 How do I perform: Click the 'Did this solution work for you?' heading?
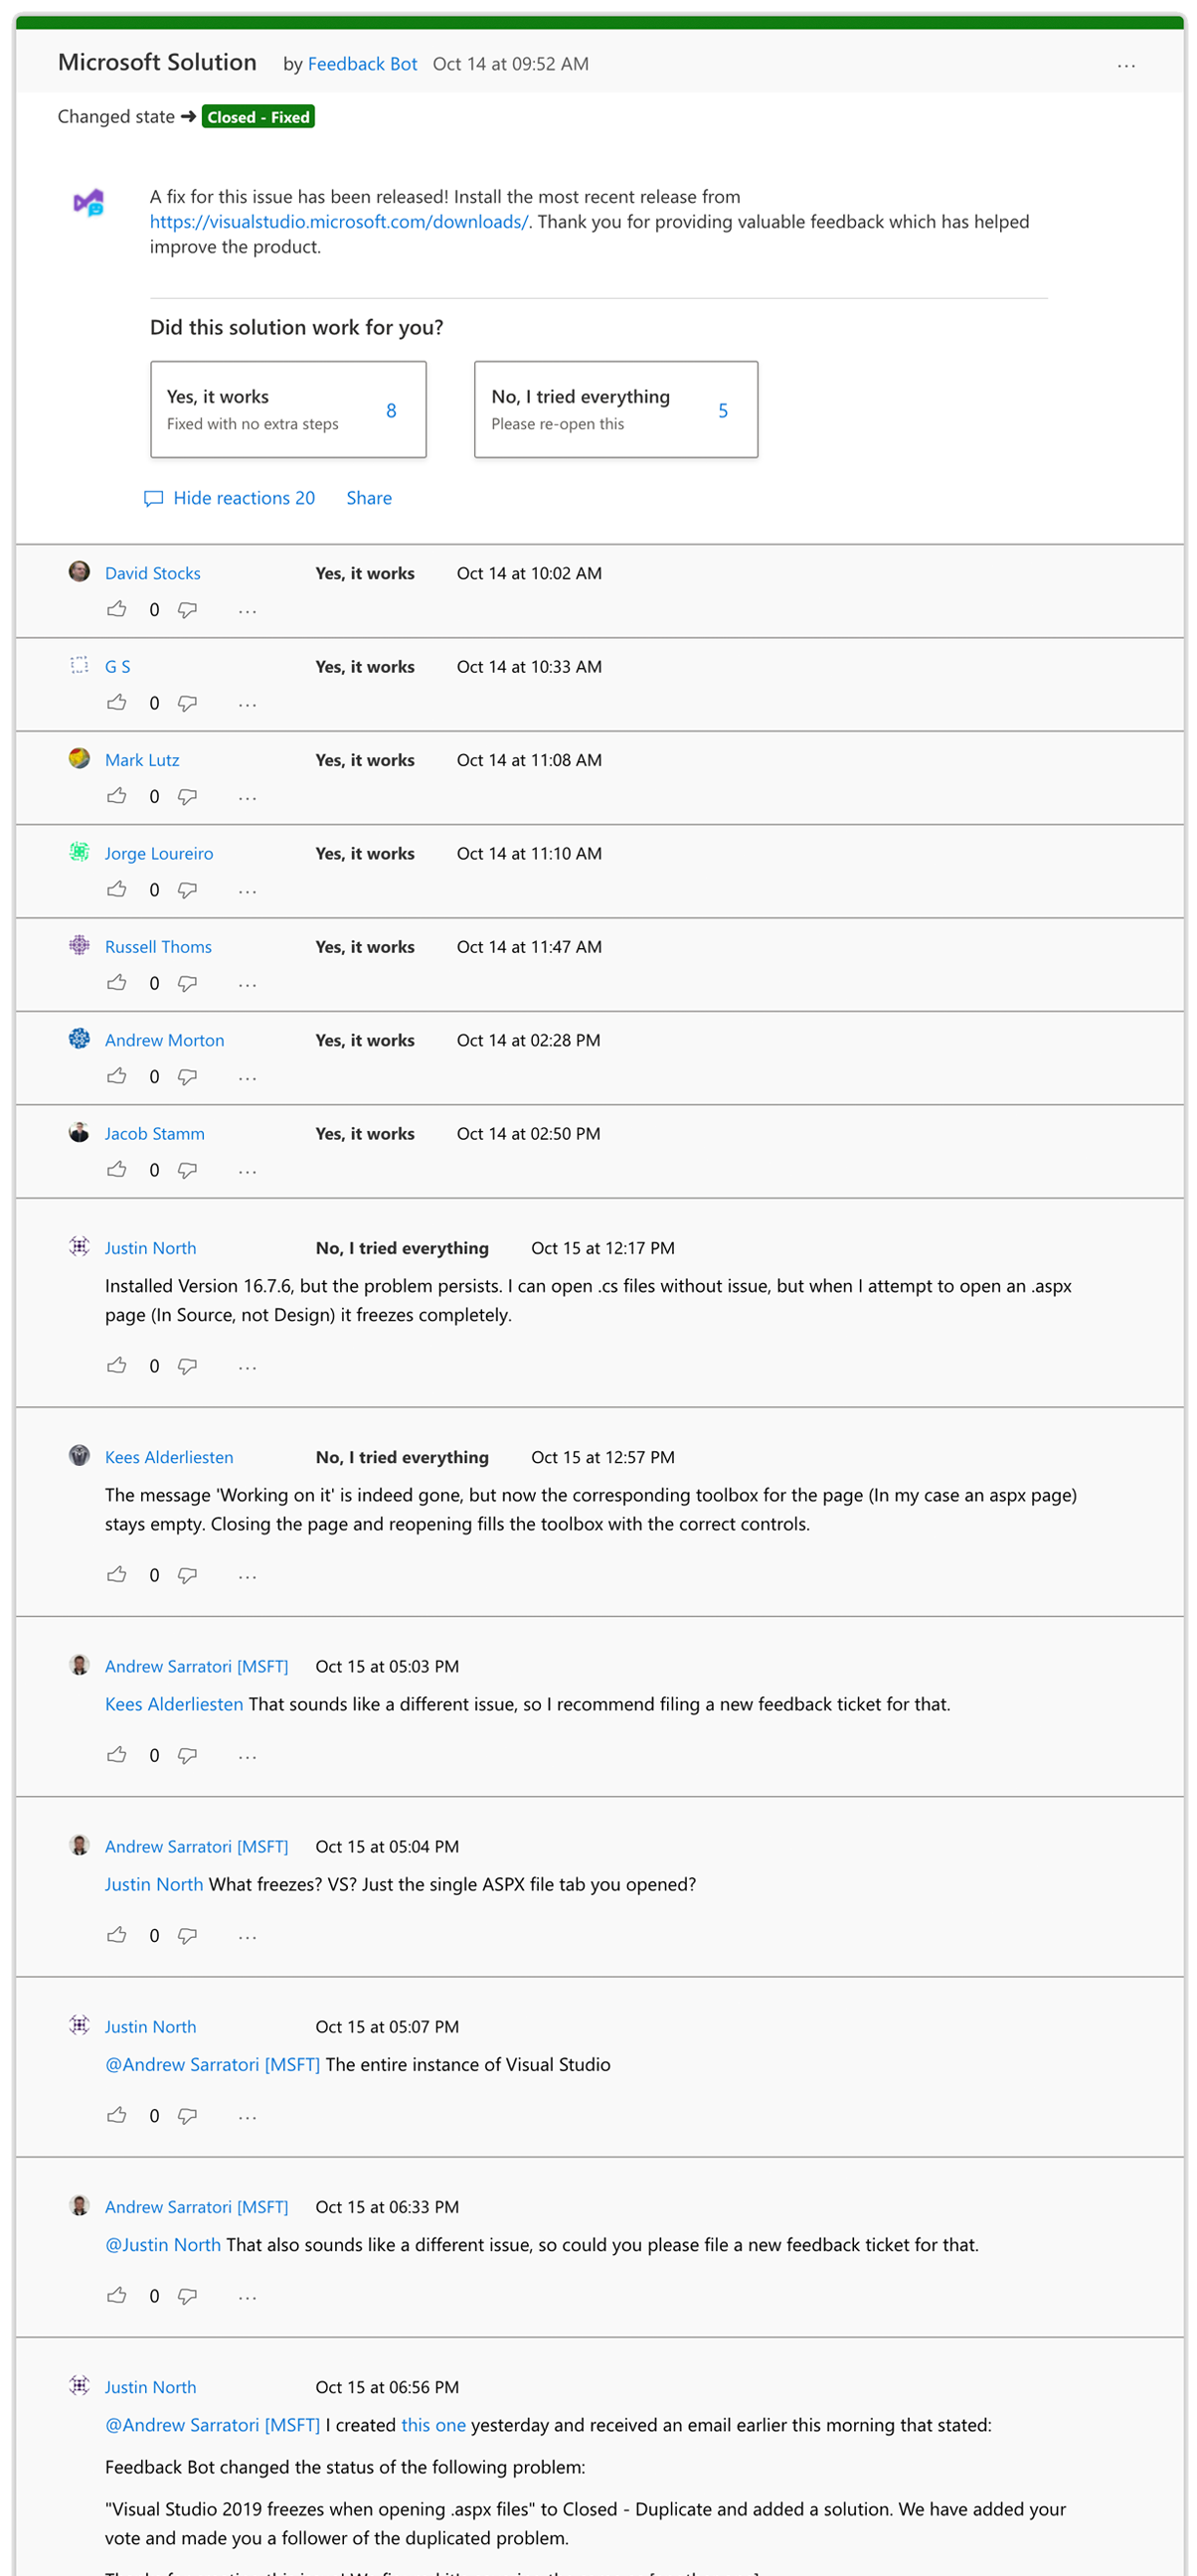tap(296, 327)
